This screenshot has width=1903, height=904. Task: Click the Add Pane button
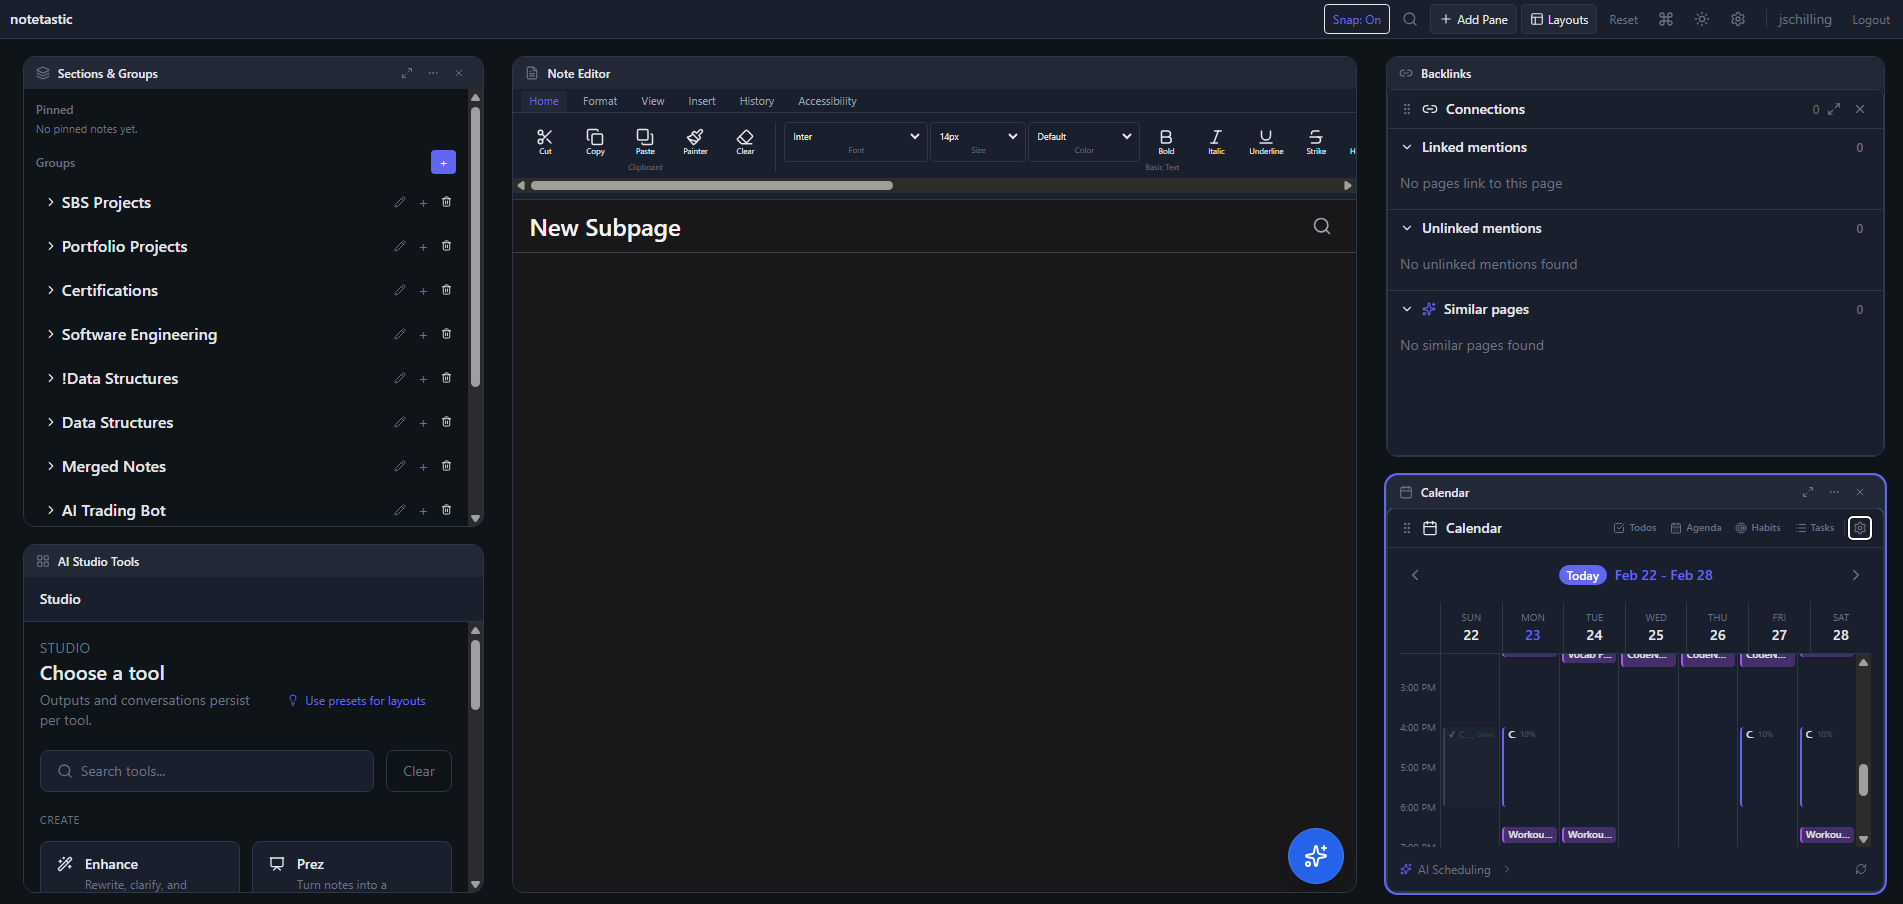[1473, 19]
